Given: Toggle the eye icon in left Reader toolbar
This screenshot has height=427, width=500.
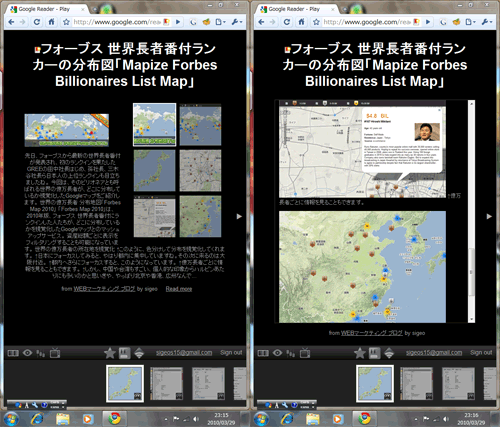Looking at the screenshot, I should [28, 352].
